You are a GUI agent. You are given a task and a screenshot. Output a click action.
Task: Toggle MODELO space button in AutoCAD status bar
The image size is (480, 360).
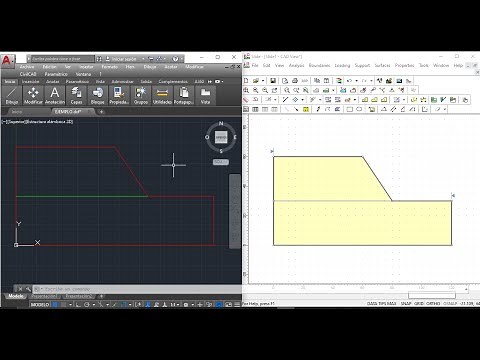click(40, 304)
